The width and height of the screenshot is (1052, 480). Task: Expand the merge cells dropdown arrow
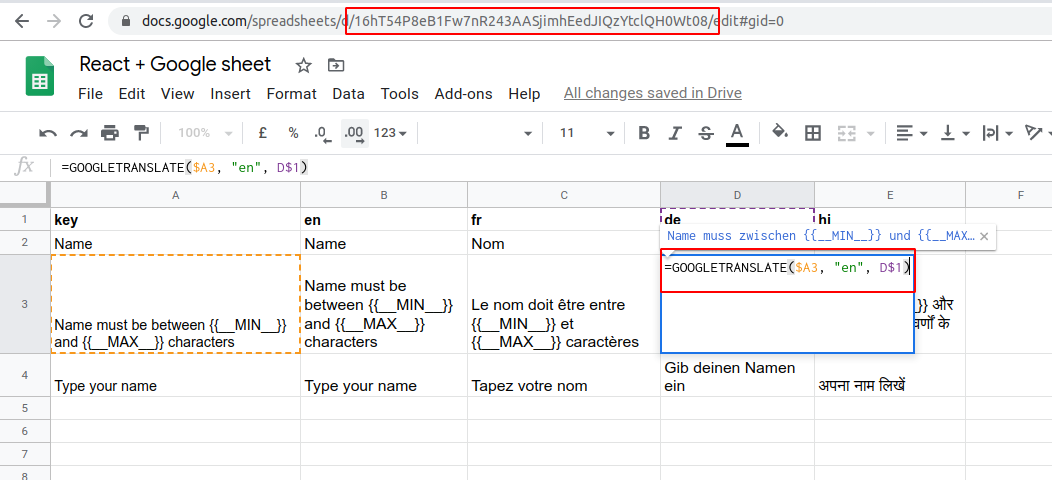point(871,134)
